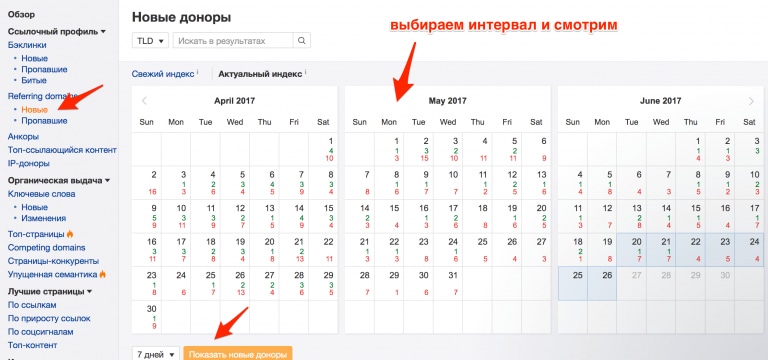Open Топ-ссылающийся контент link
The height and width of the screenshot is (360, 768).
coord(62,150)
